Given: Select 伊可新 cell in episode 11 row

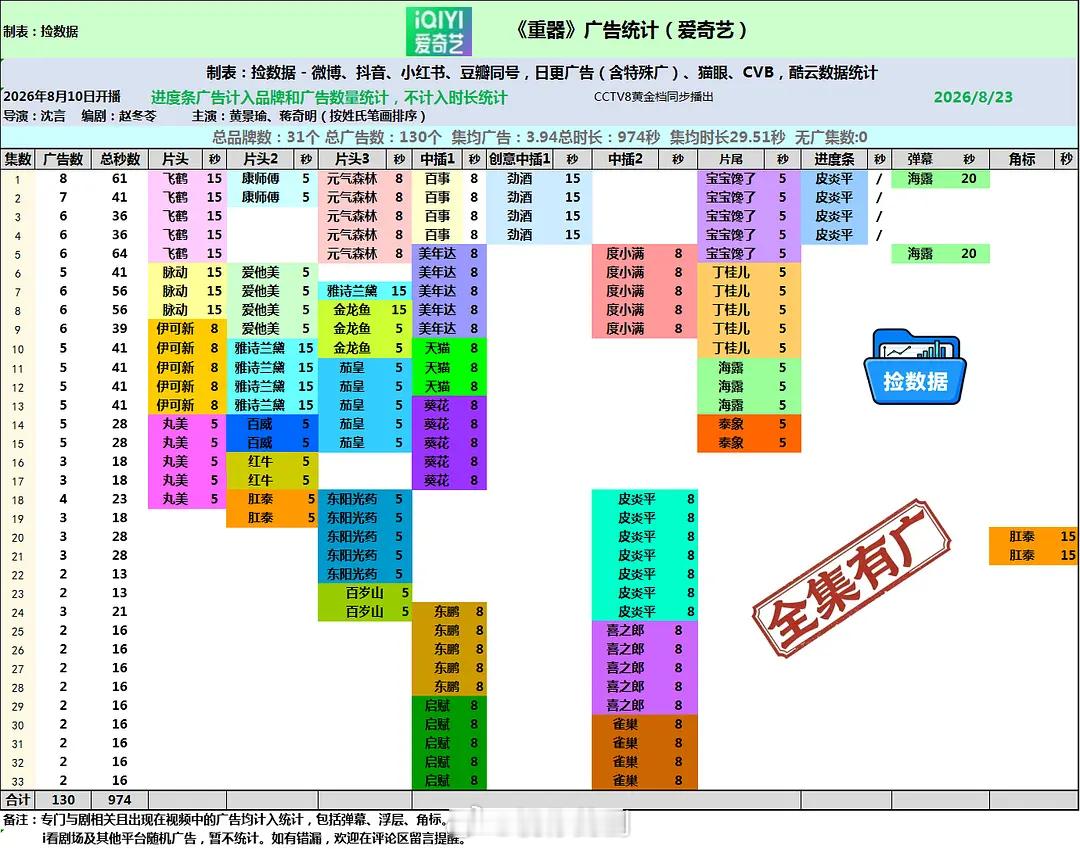Looking at the screenshot, I should (x=175, y=367).
